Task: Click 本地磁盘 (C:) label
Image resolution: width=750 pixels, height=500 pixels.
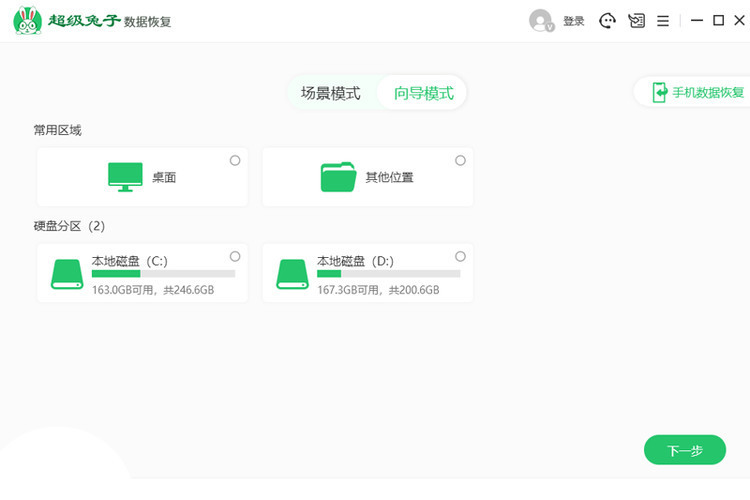Action: click(130, 261)
